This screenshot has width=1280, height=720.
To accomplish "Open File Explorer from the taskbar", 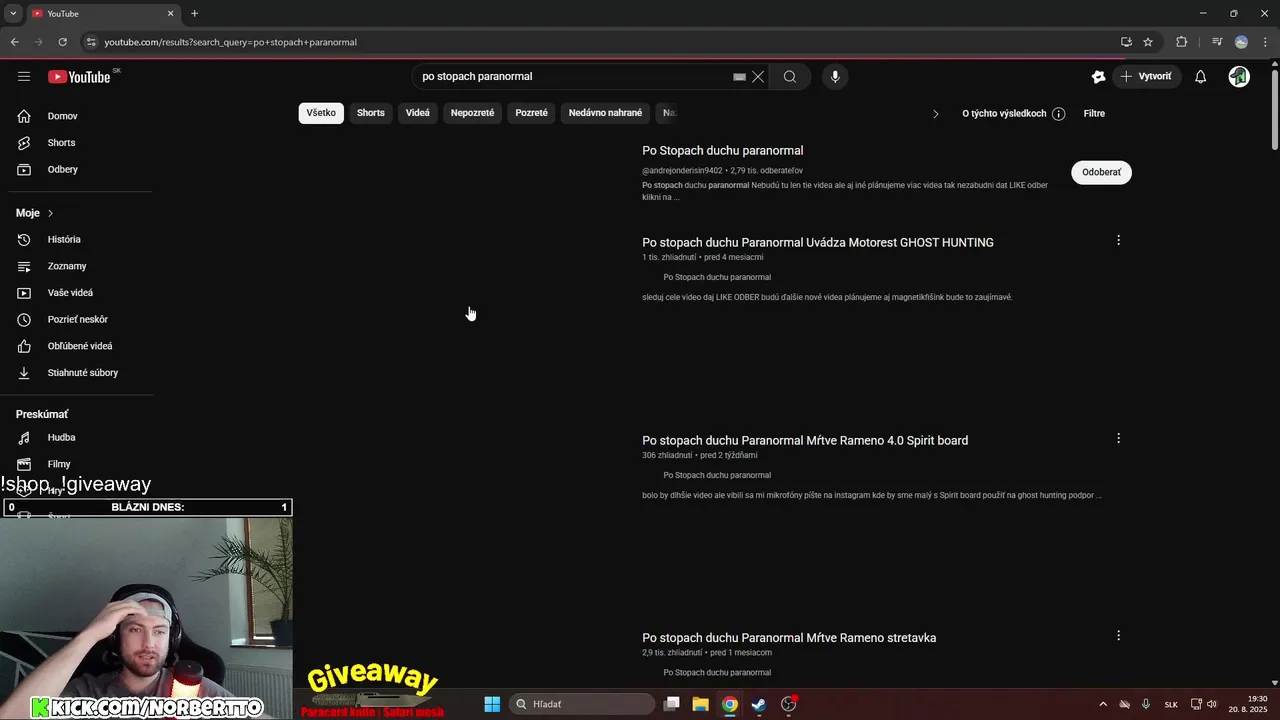I will [x=700, y=704].
